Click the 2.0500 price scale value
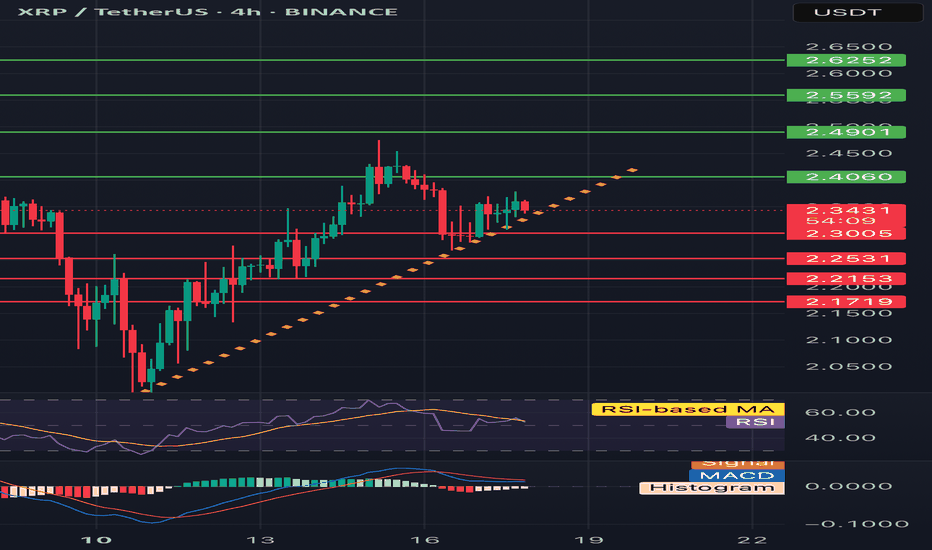 (x=849, y=366)
